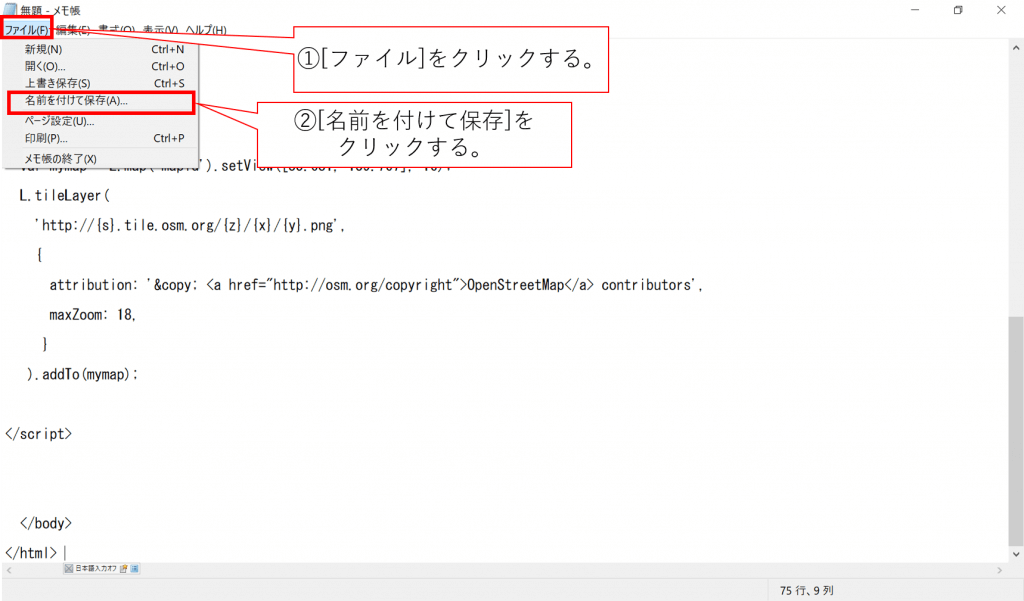Click the line 'L.tileLayer('

tap(65, 195)
